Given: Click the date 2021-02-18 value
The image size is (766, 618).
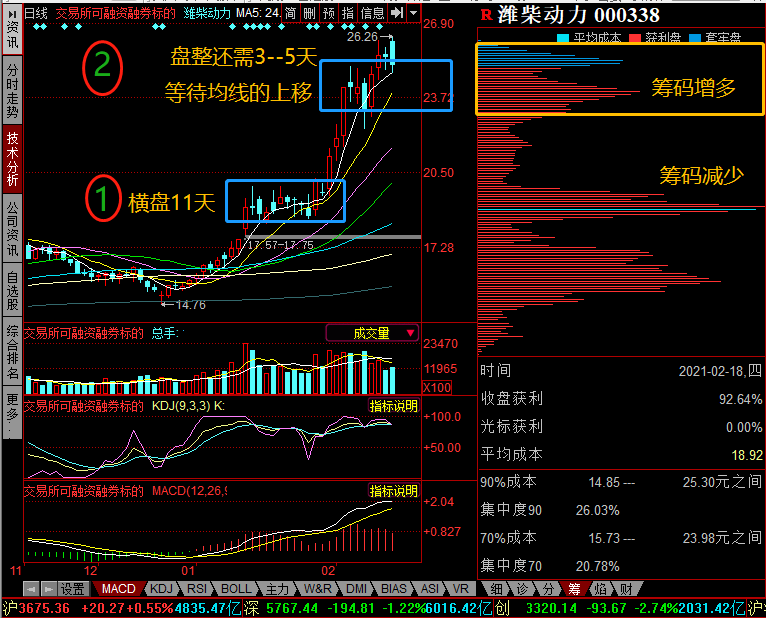Looking at the screenshot, I should click(720, 371).
